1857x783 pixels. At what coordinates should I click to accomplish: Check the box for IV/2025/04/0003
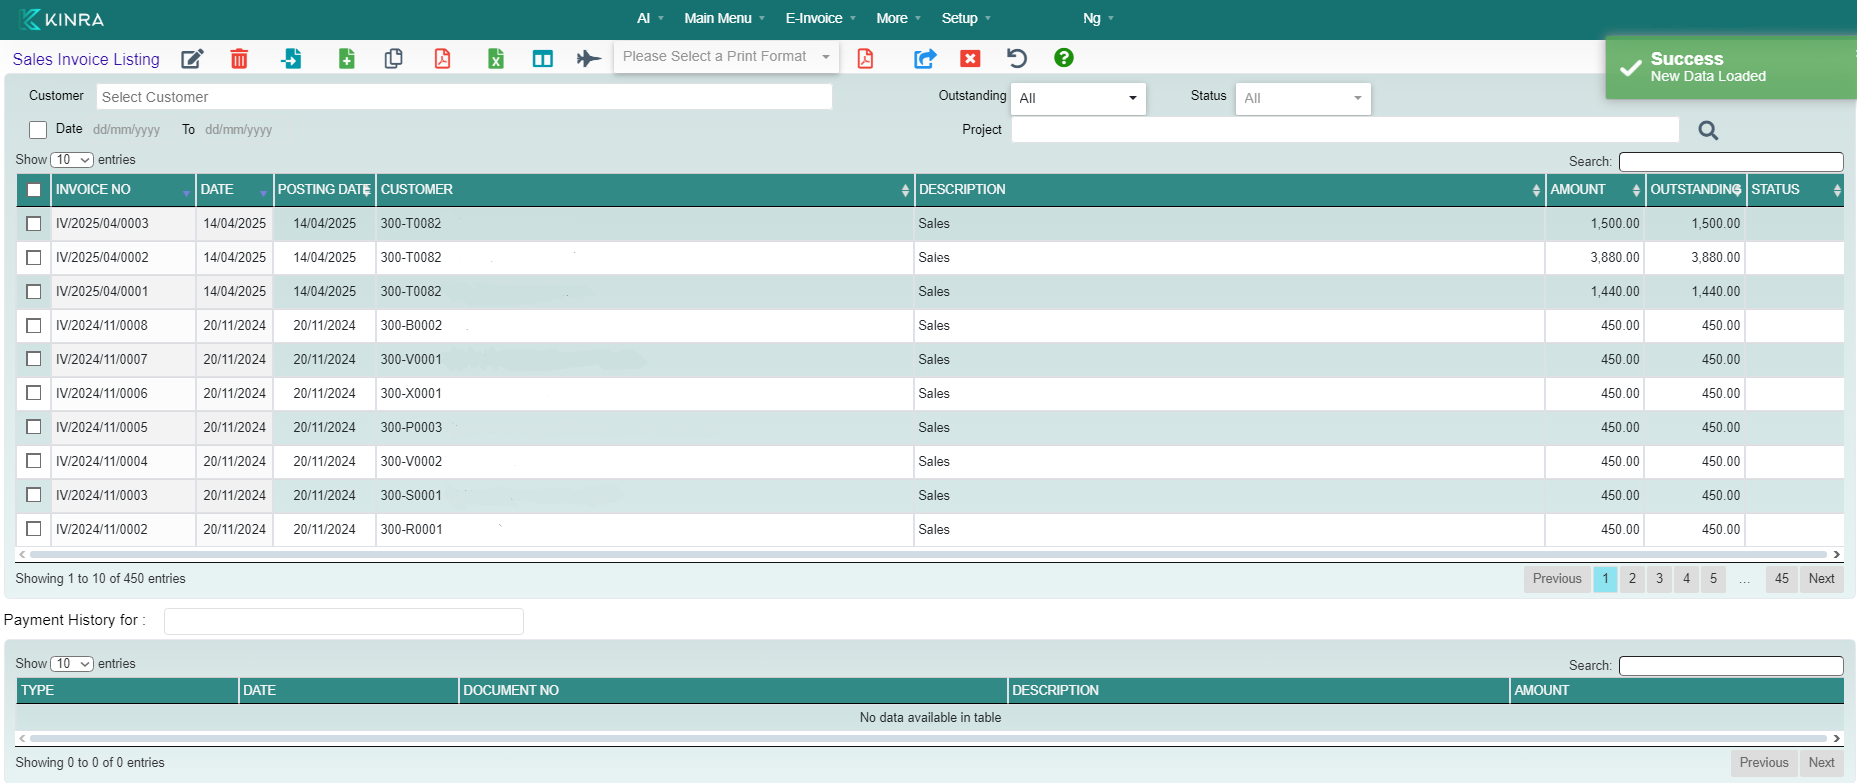pos(34,224)
